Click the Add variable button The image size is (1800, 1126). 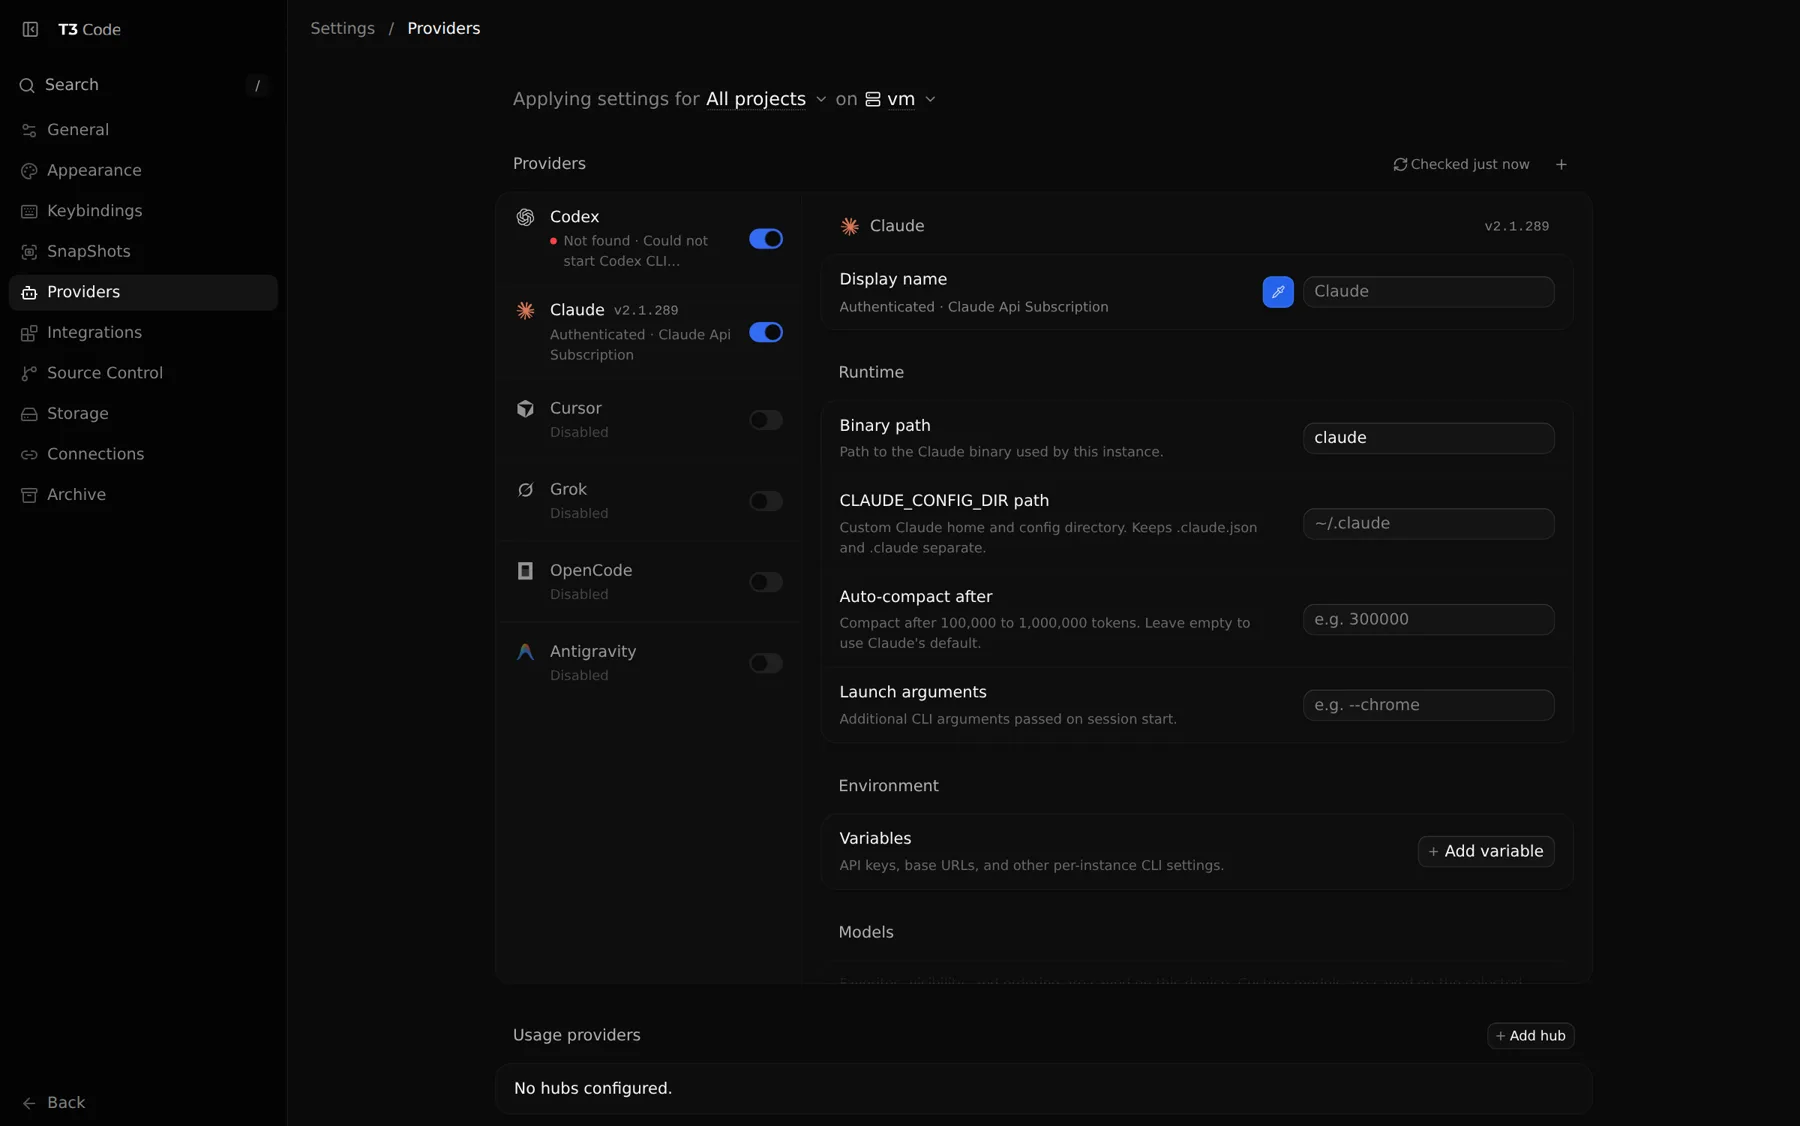1486,852
